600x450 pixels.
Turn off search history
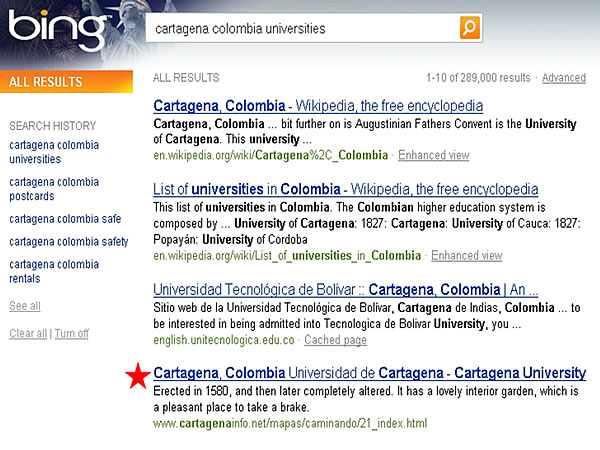click(71, 333)
